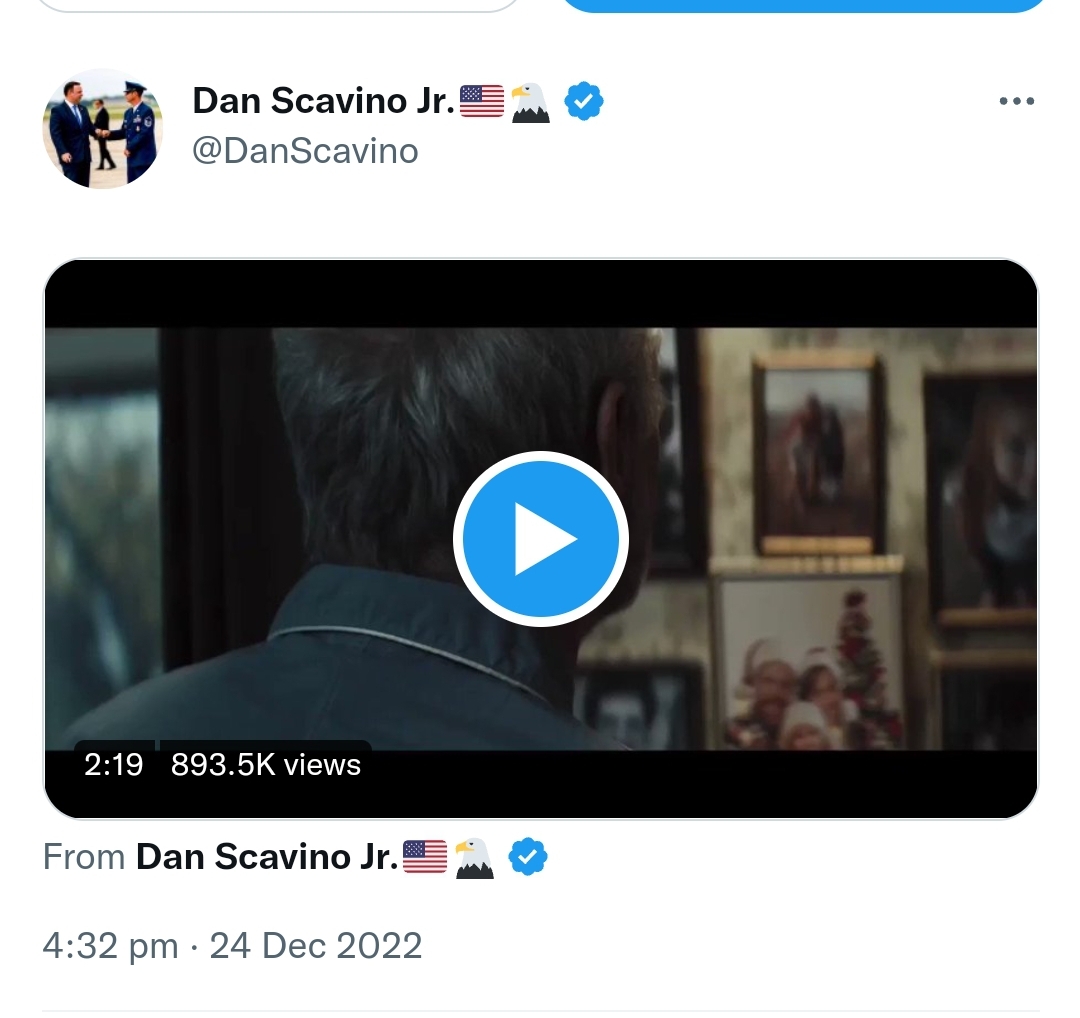The width and height of the screenshot is (1080, 1018).
Task: Click the framed pictures in the video preview
Action: pos(818,460)
